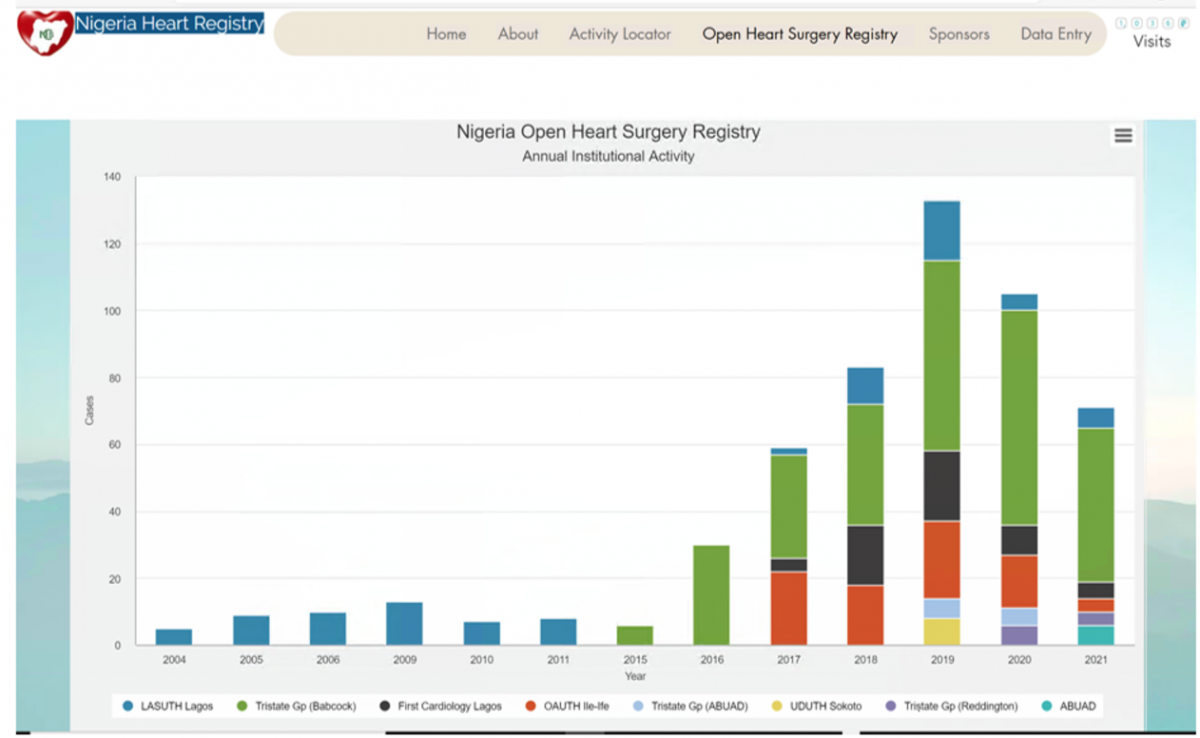The width and height of the screenshot is (1200, 738).
Task: Open the Sponsors page
Action: pos(958,34)
